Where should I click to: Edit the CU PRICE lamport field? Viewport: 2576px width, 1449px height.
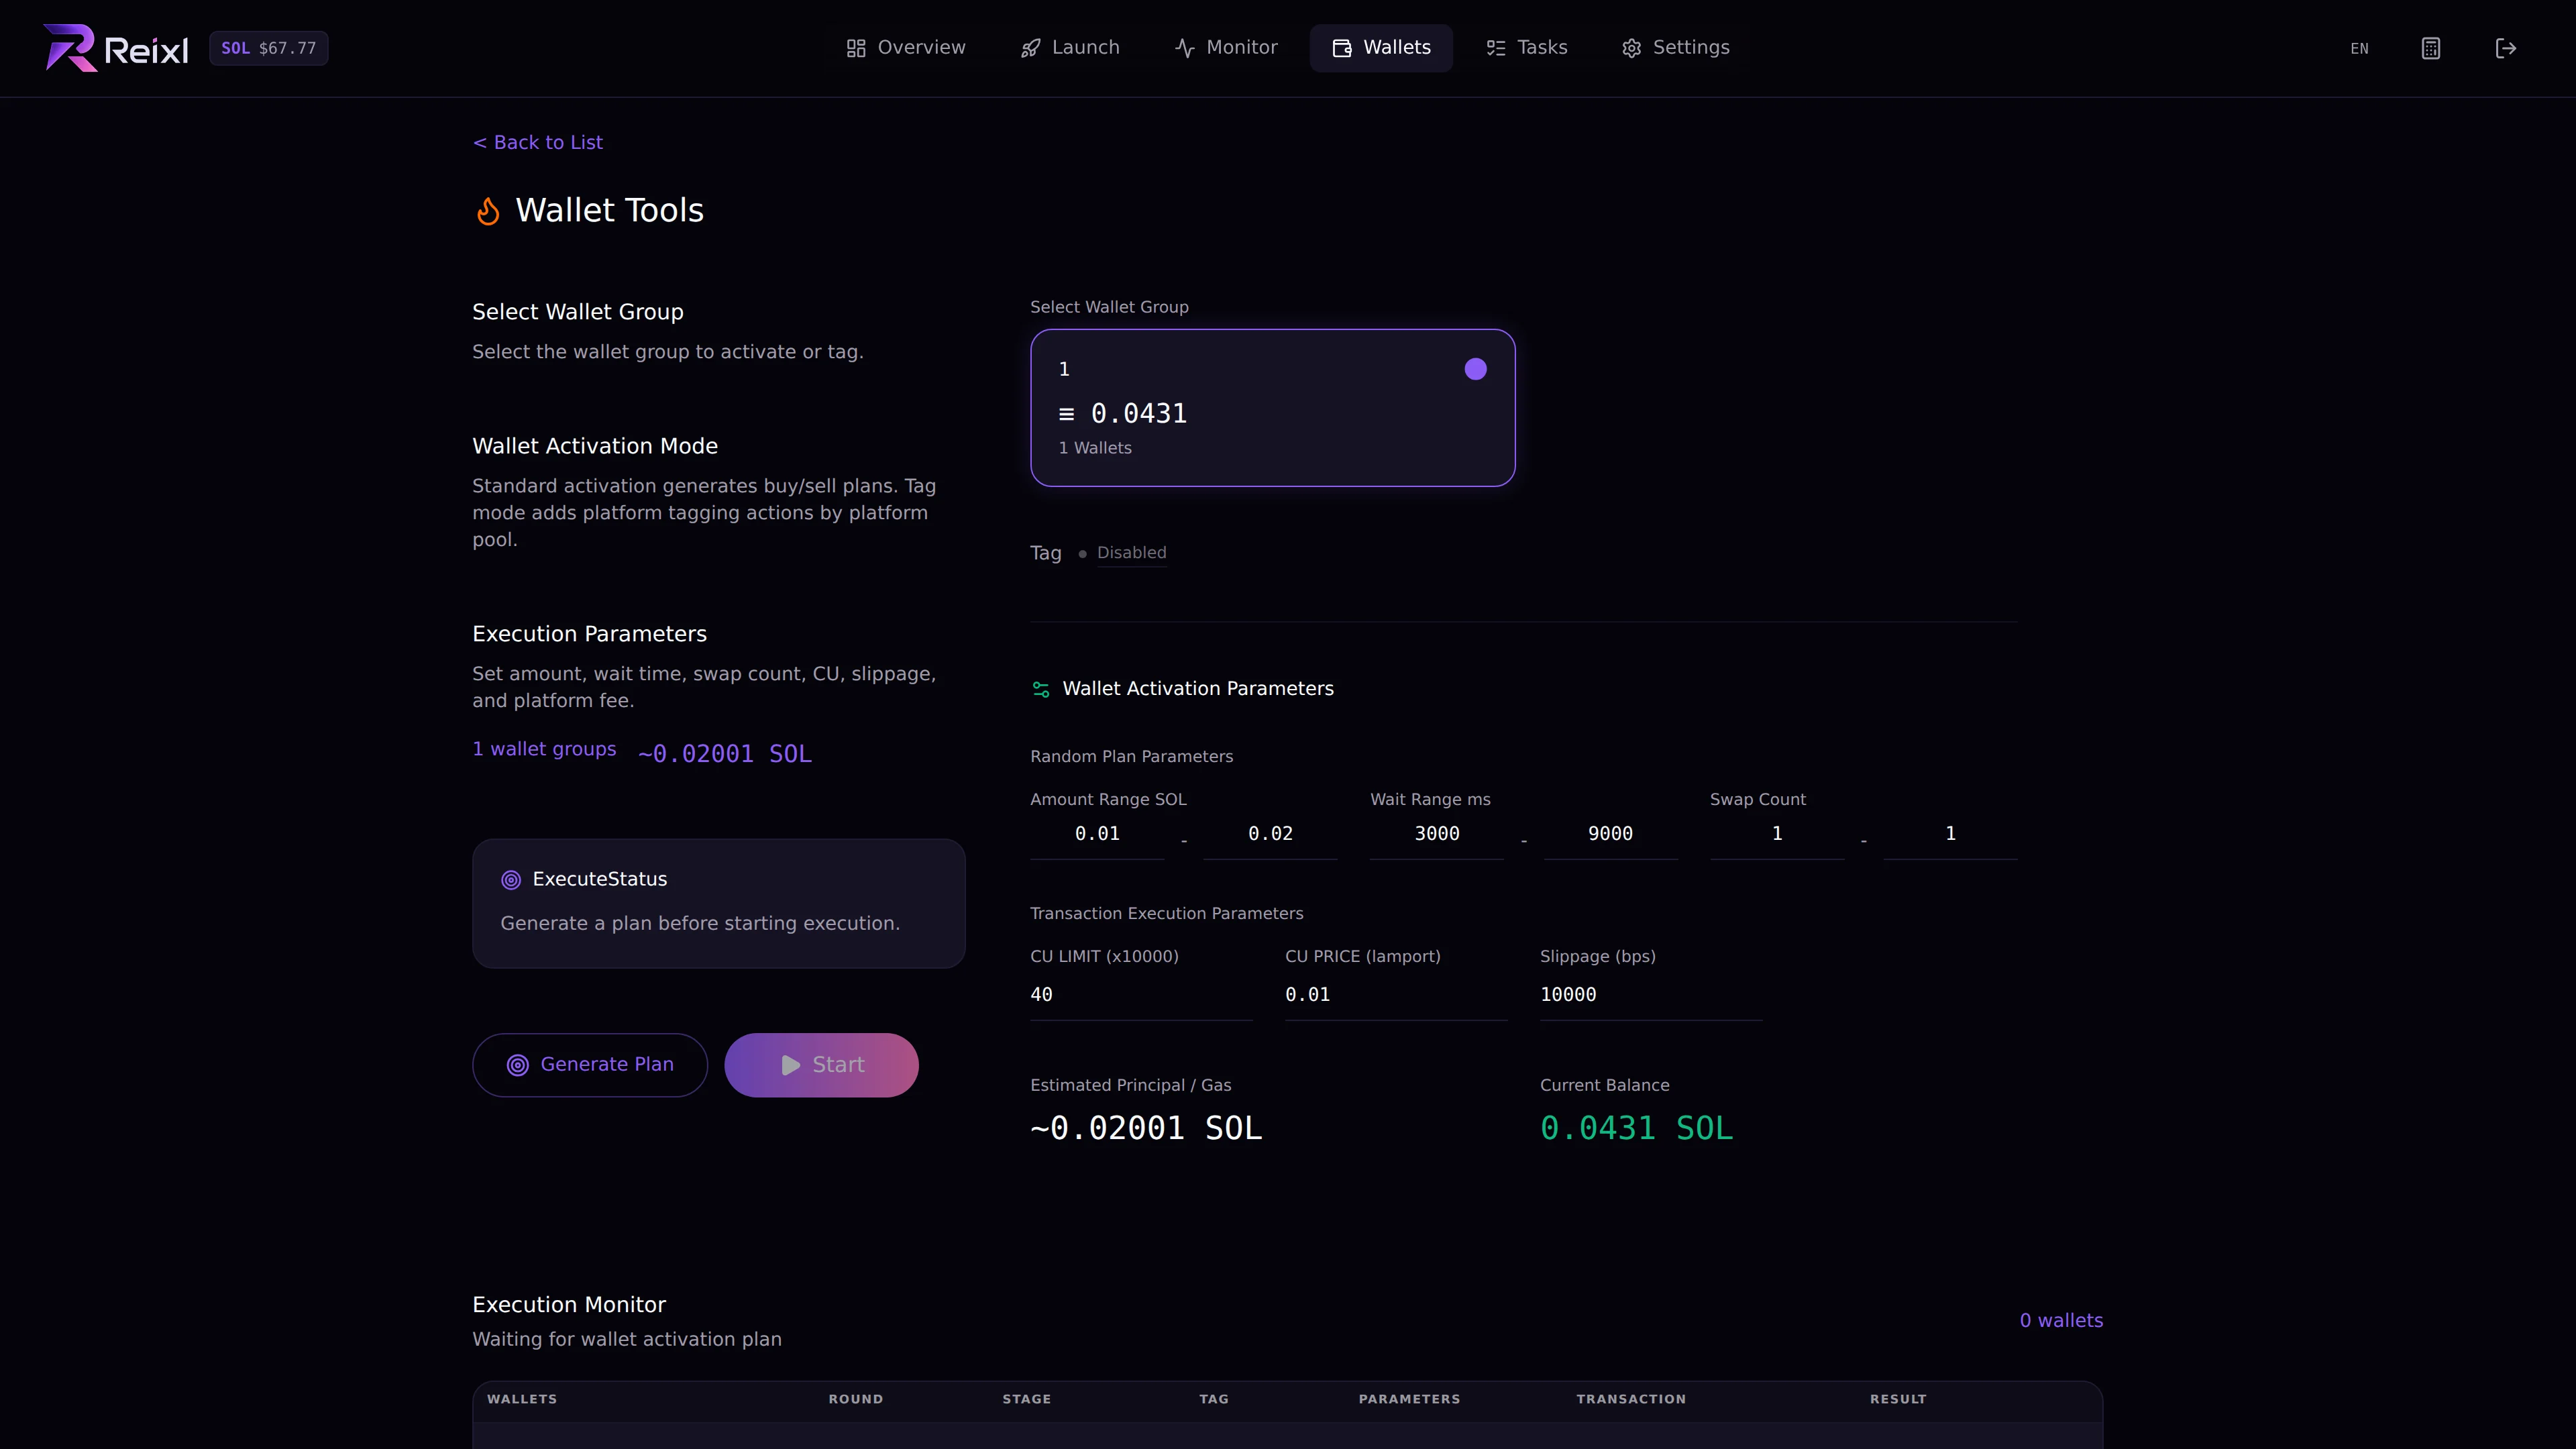click(1396, 995)
